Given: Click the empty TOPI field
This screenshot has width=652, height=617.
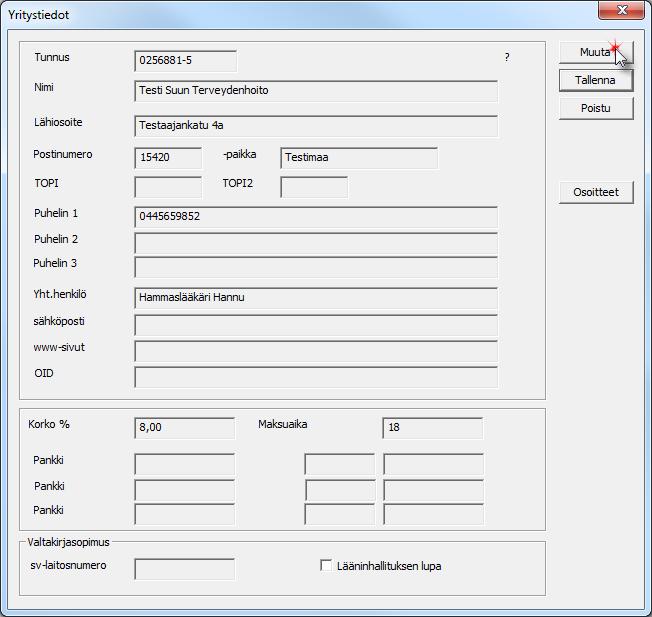Looking at the screenshot, I should point(168,187).
